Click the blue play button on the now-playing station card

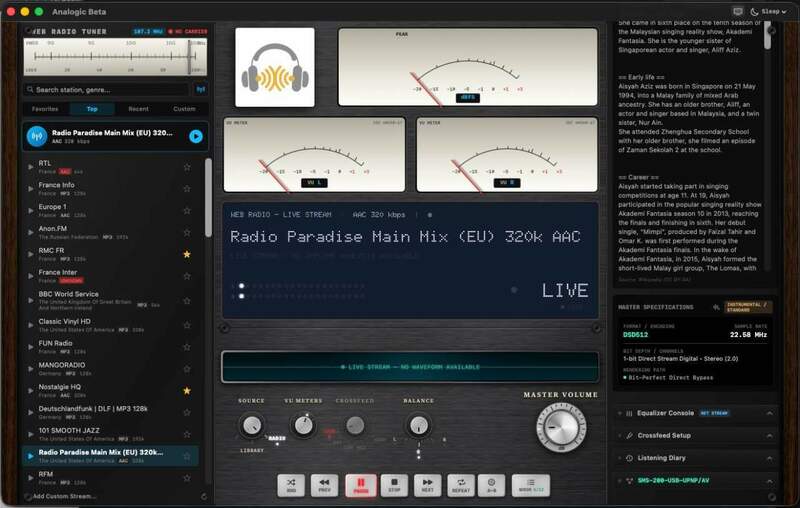click(196, 136)
